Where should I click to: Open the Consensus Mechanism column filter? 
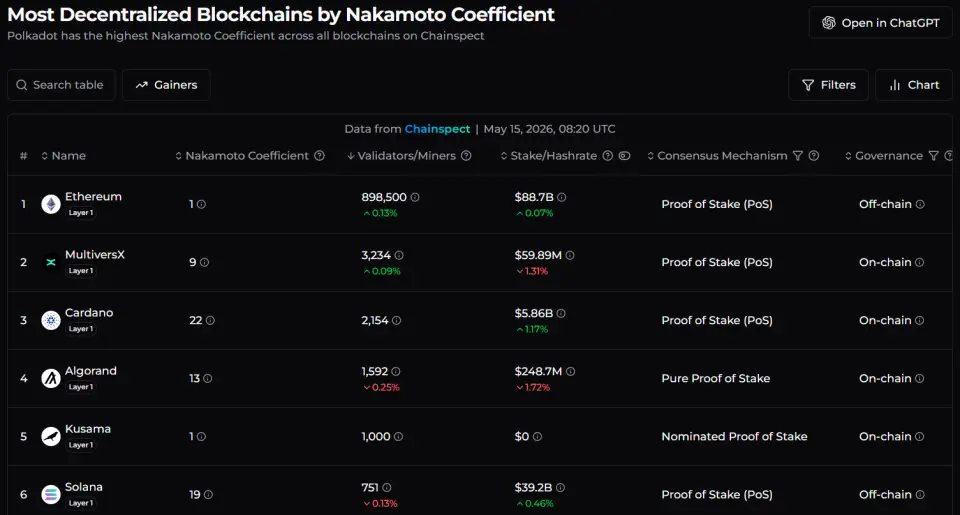(798, 156)
